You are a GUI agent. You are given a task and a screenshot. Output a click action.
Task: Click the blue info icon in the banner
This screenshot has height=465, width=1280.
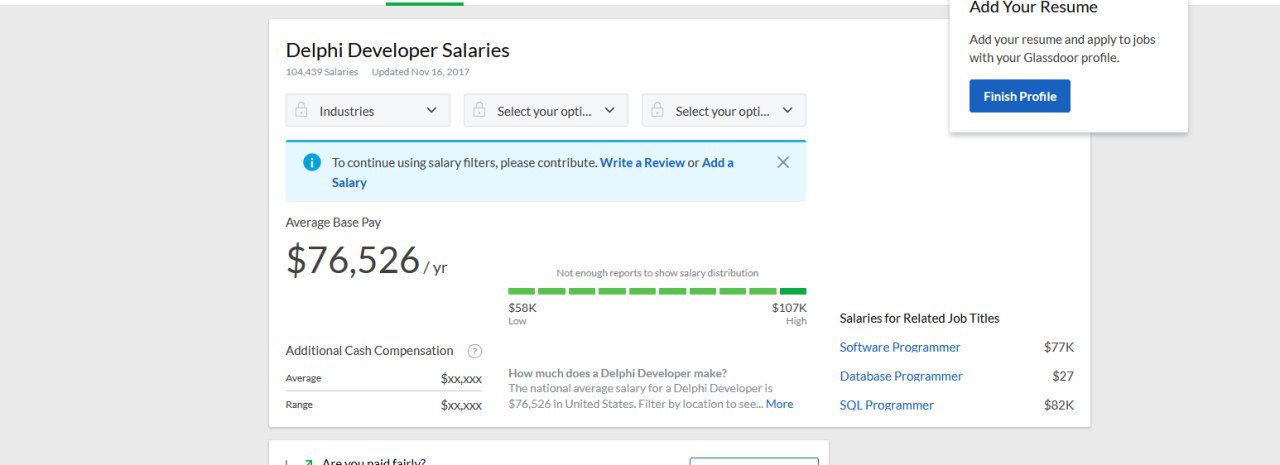(x=312, y=162)
